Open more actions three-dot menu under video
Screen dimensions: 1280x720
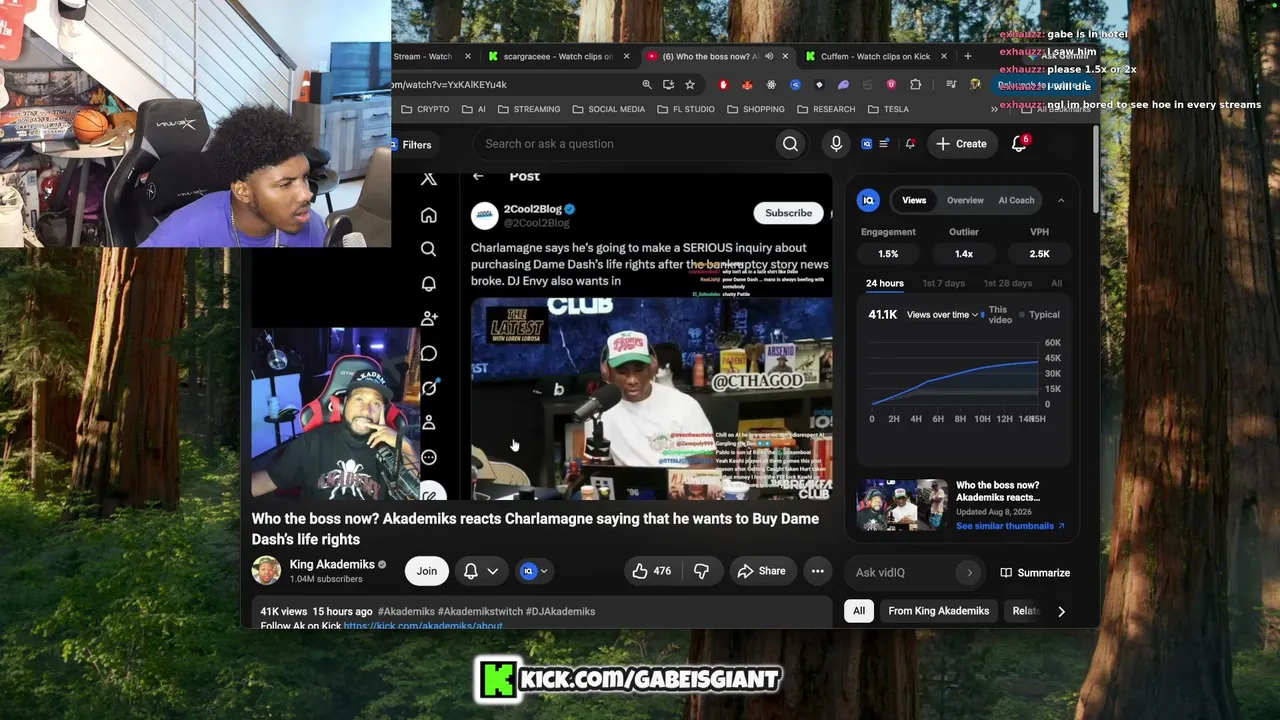coord(817,571)
